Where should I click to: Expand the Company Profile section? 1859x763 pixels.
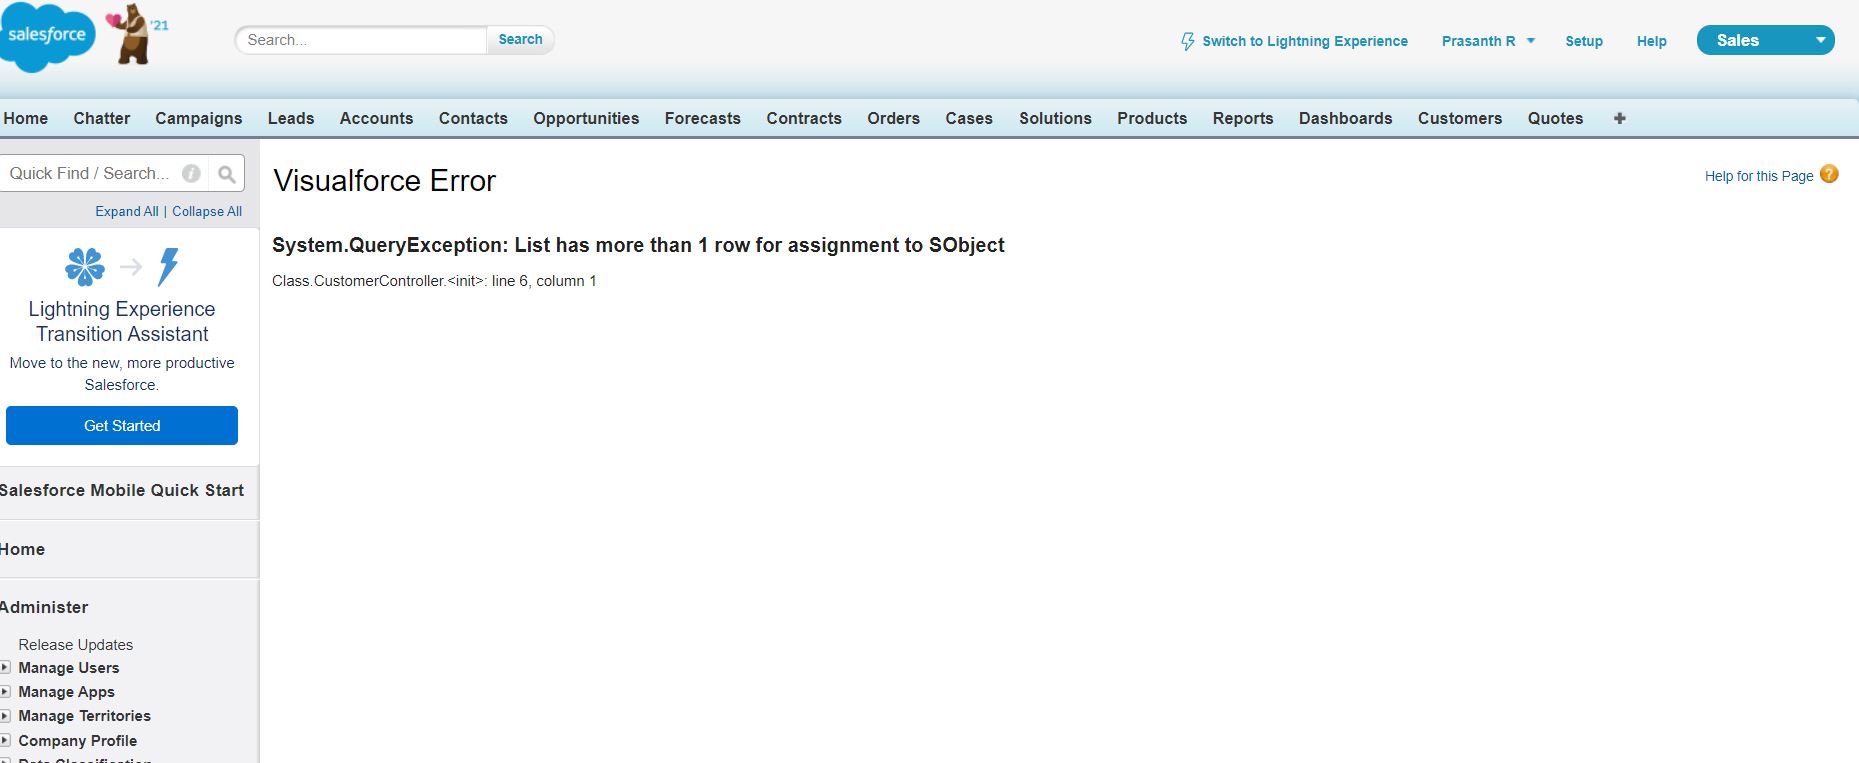(6, 741)
